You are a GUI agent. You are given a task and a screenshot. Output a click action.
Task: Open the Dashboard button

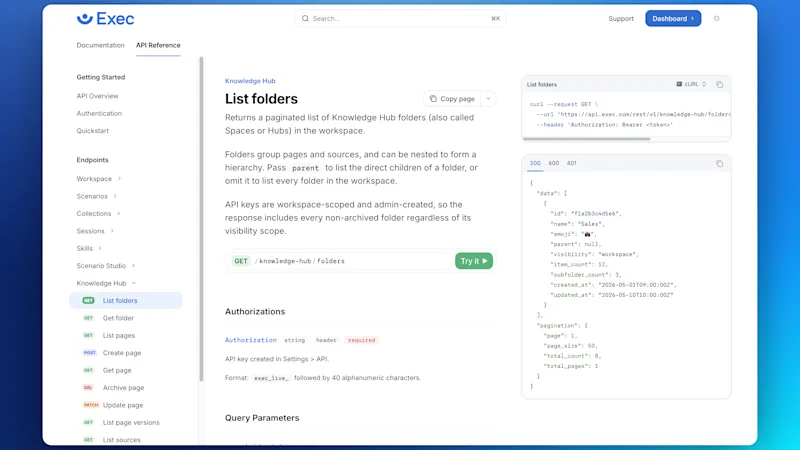click(x=673, y=18)
